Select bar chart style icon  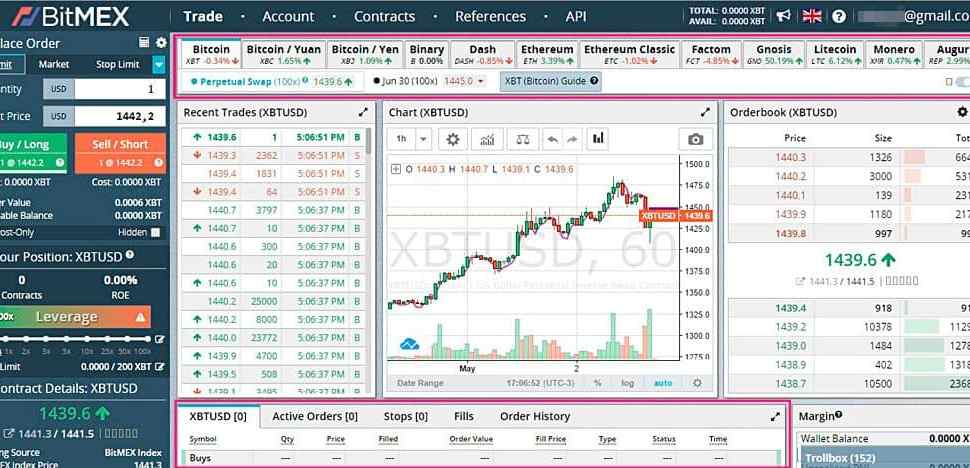tap(598, 138)
